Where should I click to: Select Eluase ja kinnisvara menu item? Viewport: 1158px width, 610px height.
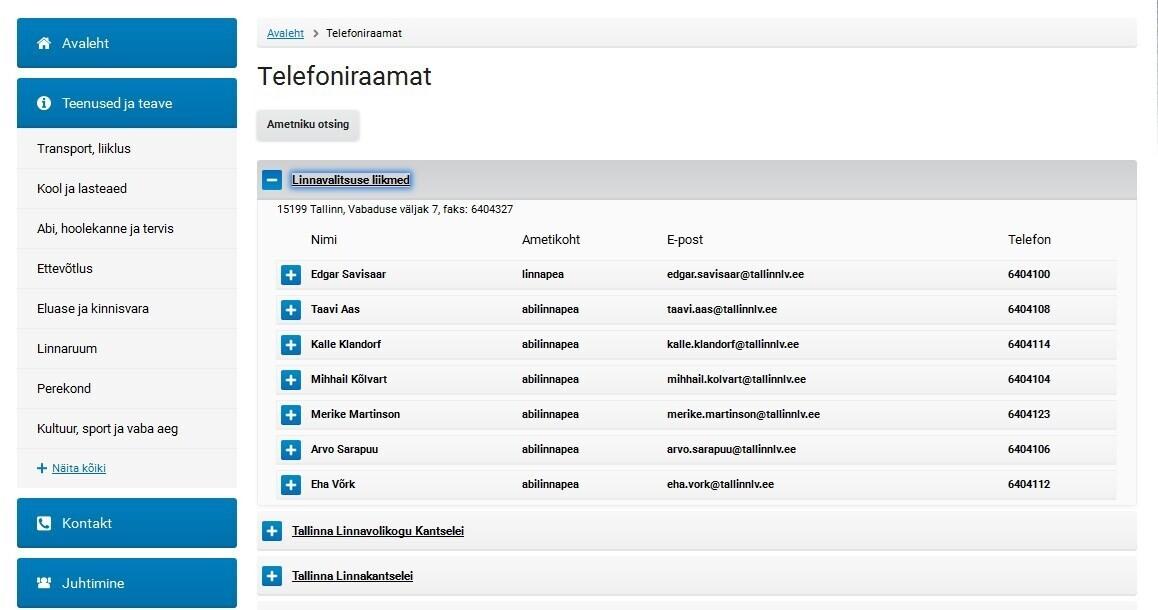(x=127, y=308)
